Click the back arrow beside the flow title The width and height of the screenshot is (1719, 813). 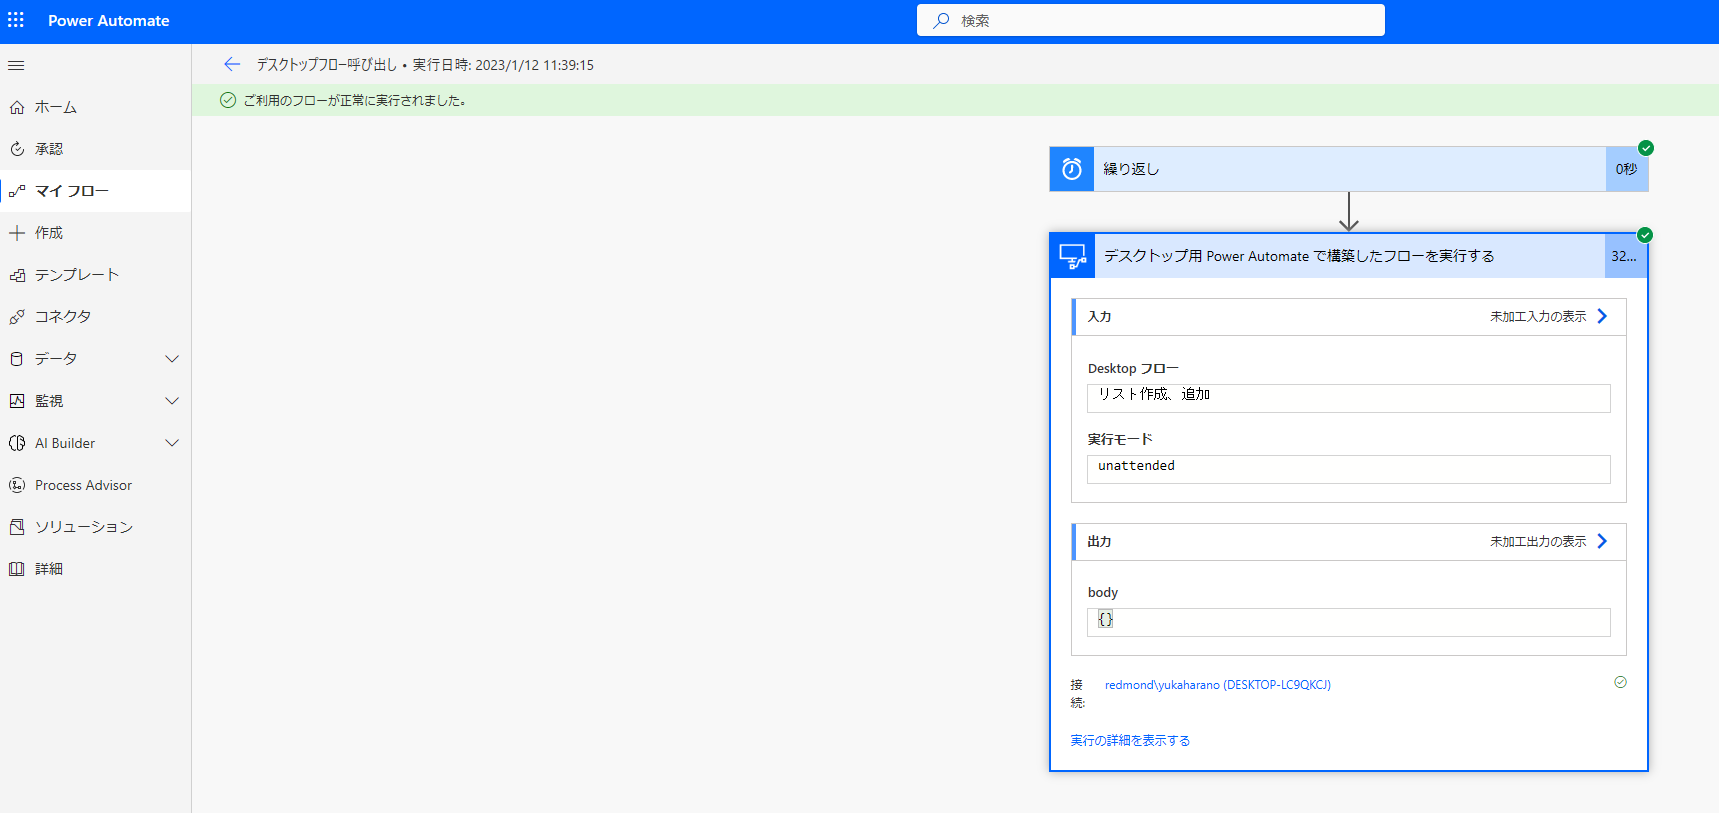232,65
